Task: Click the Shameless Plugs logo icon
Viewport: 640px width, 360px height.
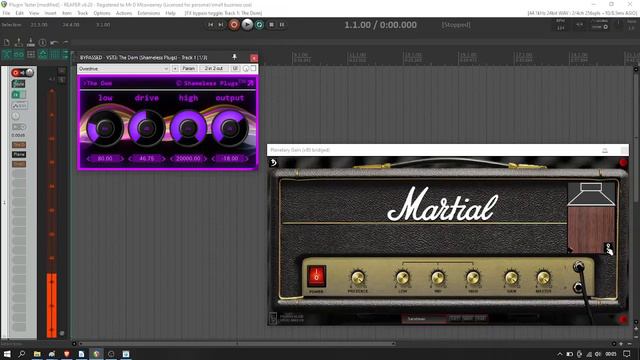Action: click(x=251, y=83)
